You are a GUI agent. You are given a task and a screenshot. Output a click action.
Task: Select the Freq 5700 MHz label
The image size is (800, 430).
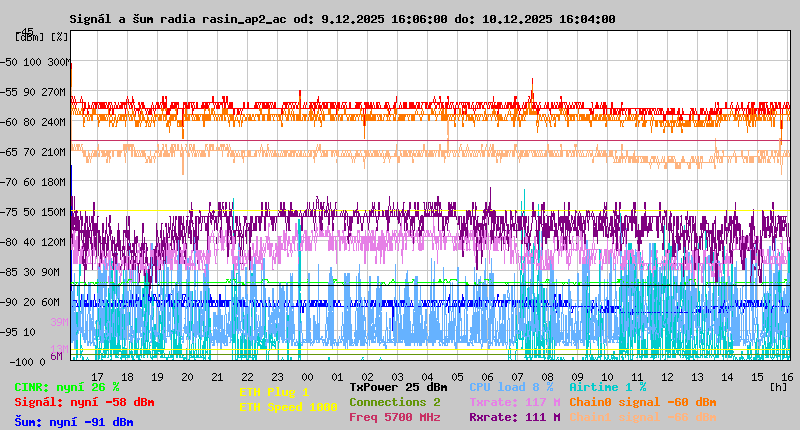pyautogui.click(x=395, y=417)
